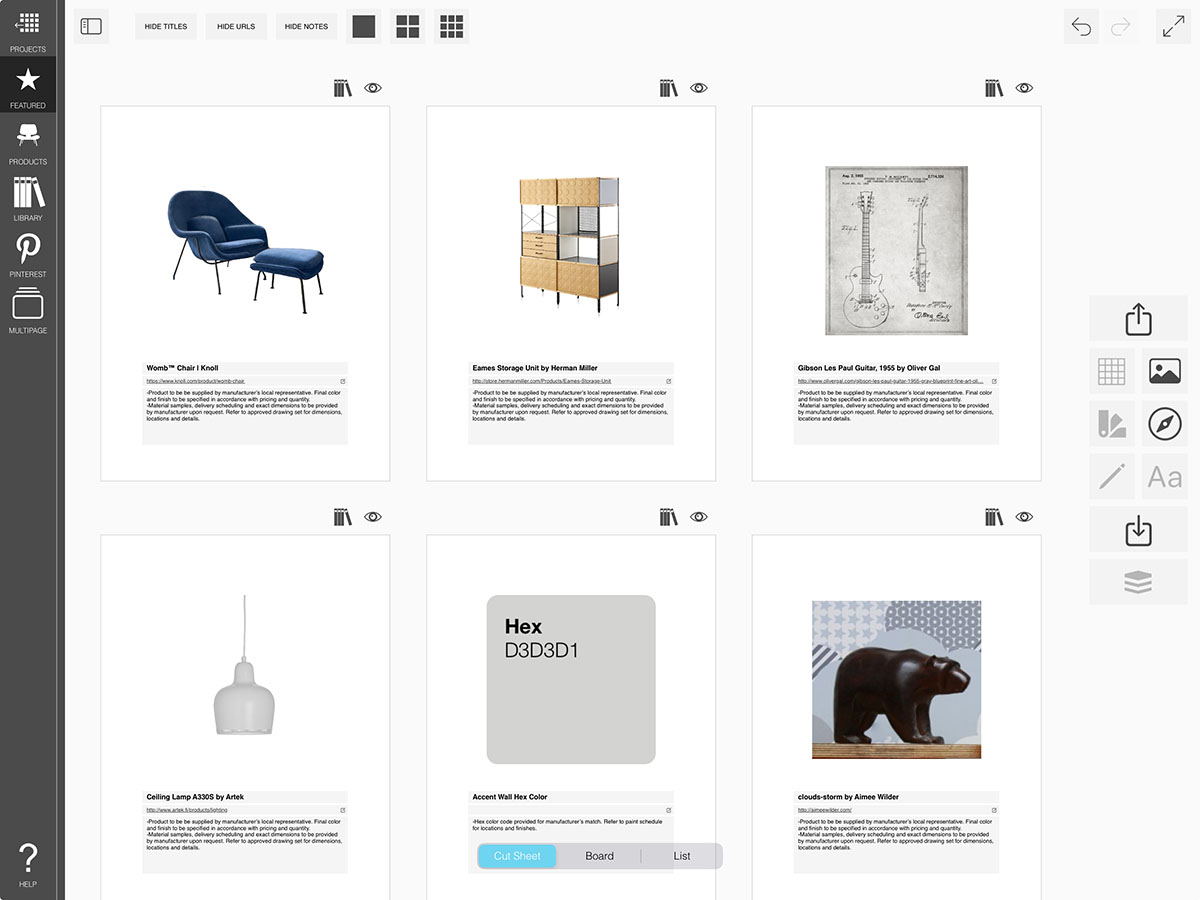
Task: Toggle the left sidebar panel
Action: point(91,27)
